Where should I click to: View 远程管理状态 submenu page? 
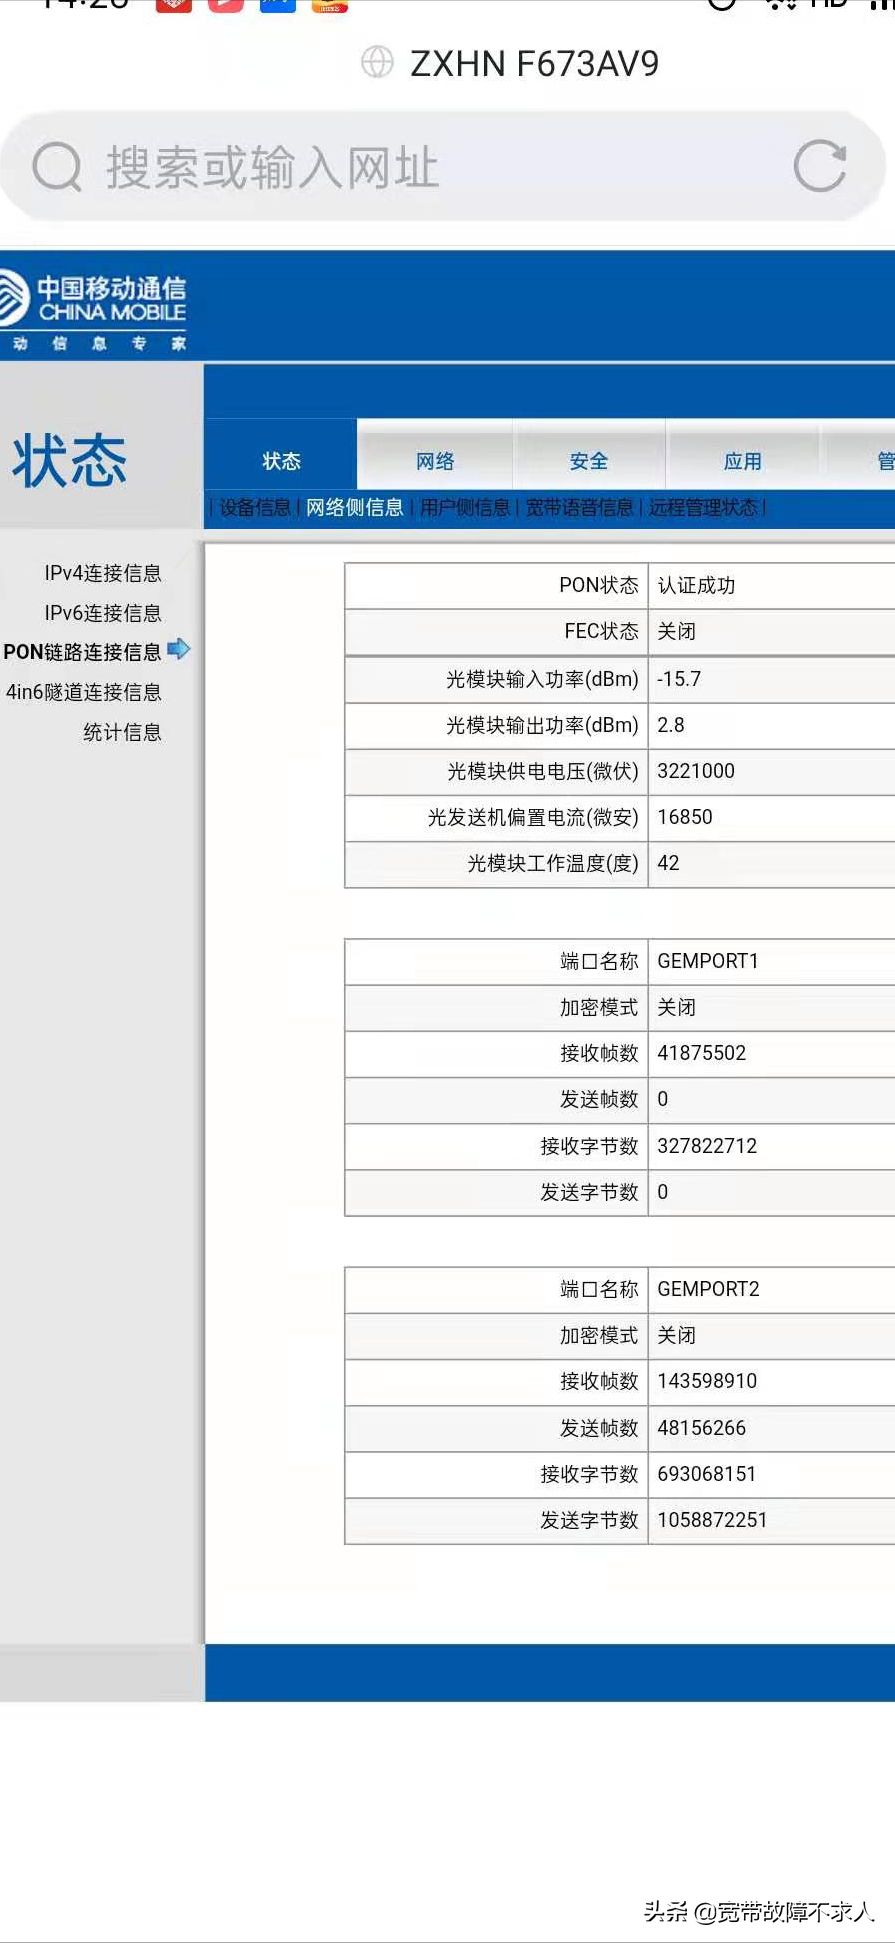coord(703,508)
